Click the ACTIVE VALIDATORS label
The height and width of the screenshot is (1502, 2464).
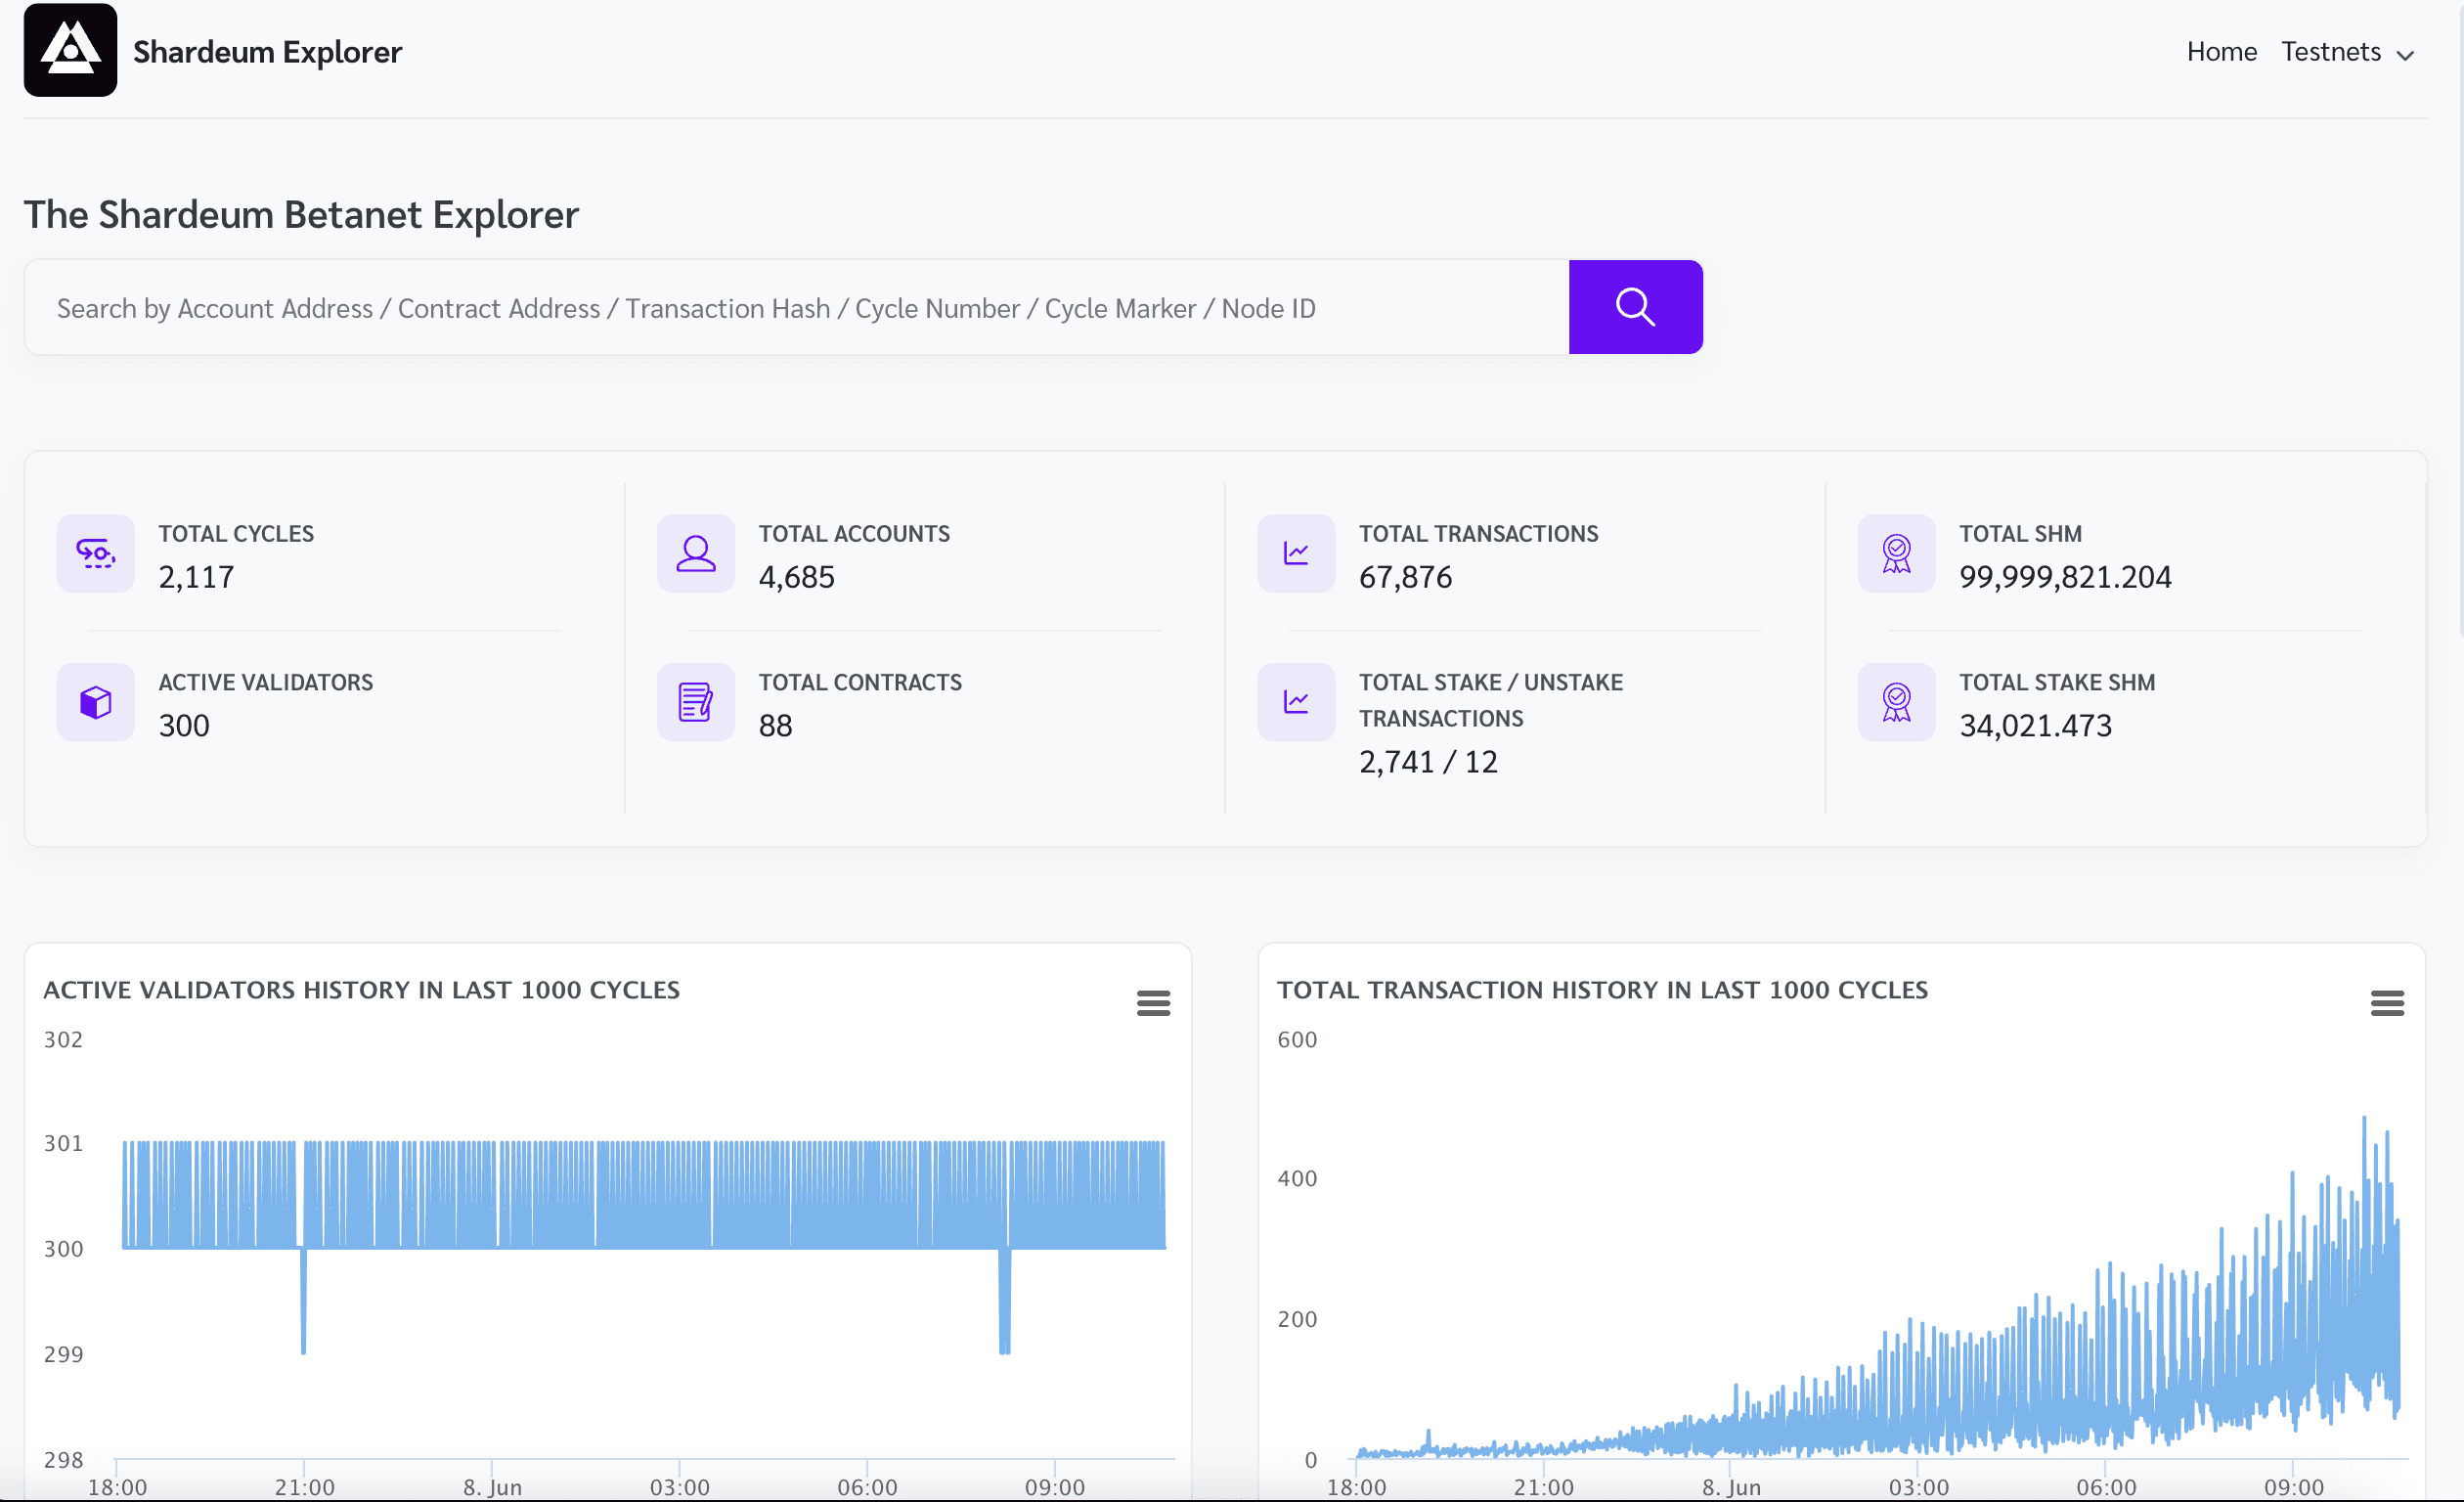tap(266, 682)
